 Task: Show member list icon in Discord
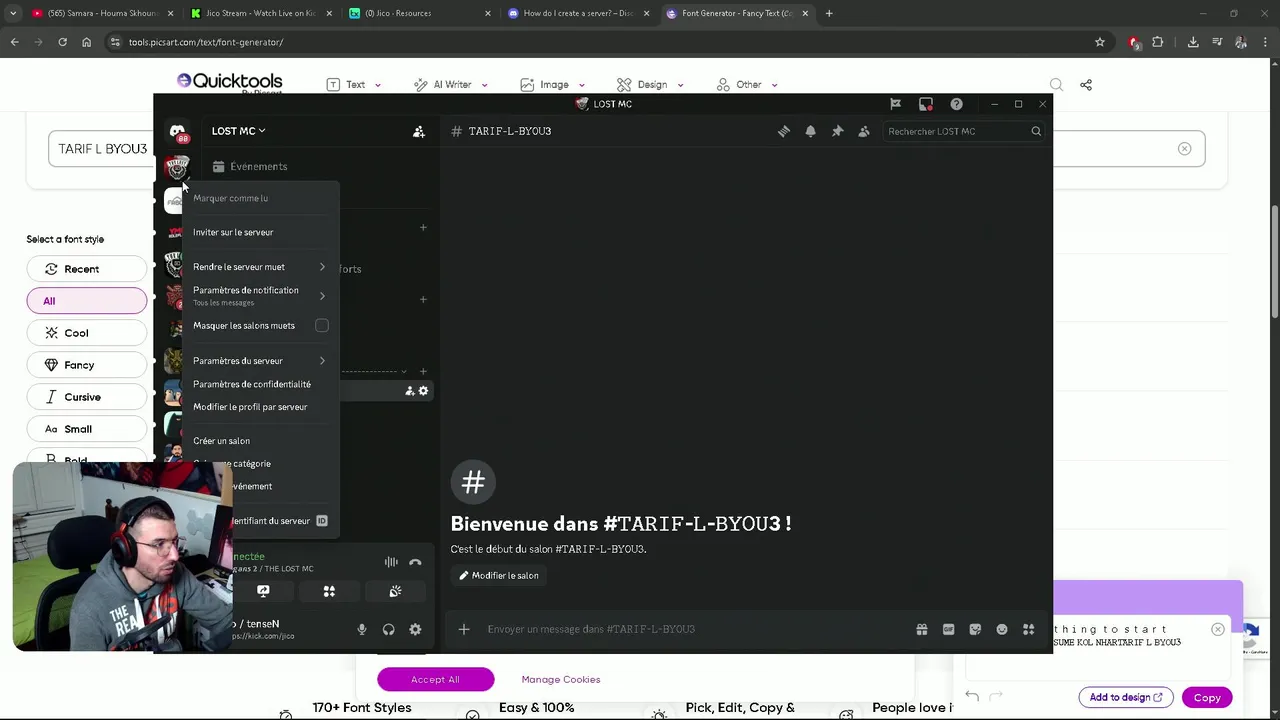click(x=864, y=131)
